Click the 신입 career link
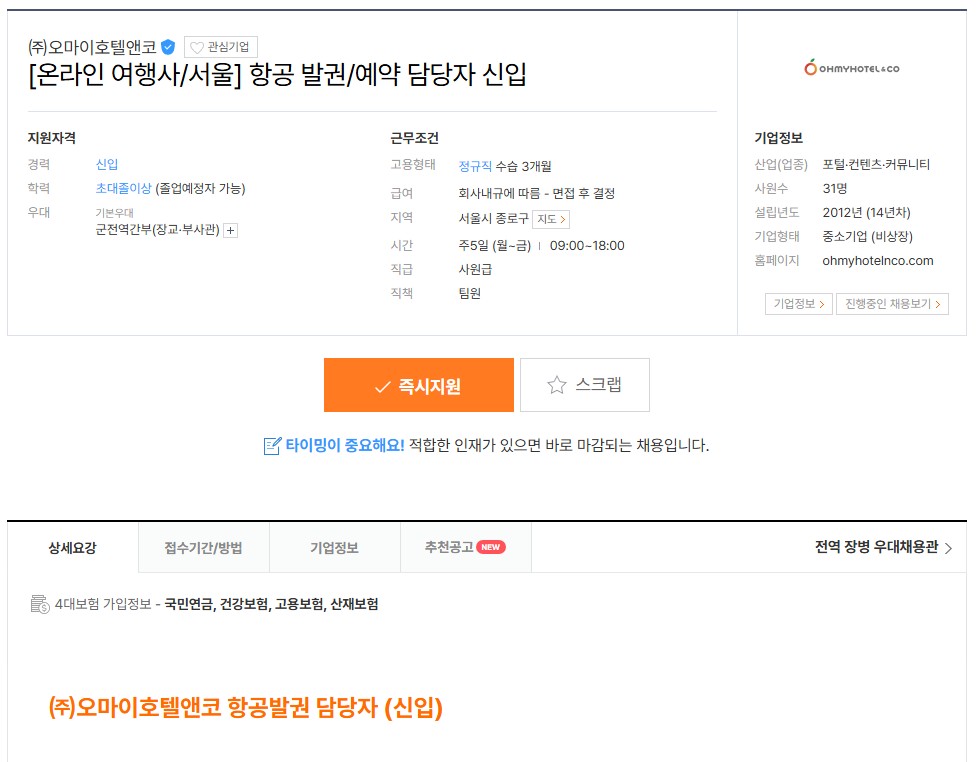The image size is (977, 762). [107, 164]
